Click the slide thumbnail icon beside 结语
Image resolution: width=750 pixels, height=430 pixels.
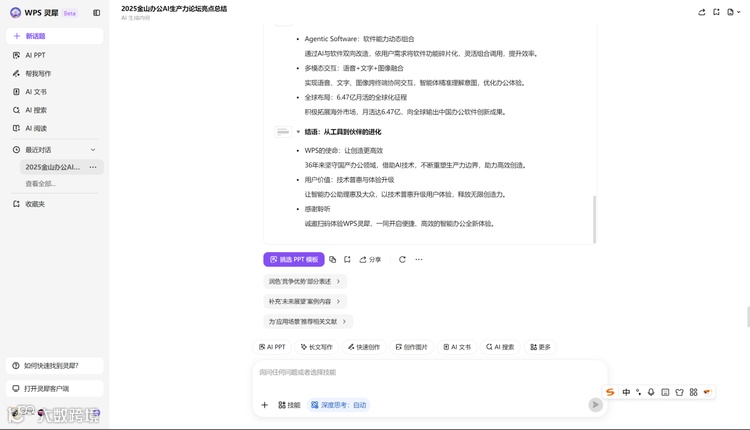click(283, 132)
